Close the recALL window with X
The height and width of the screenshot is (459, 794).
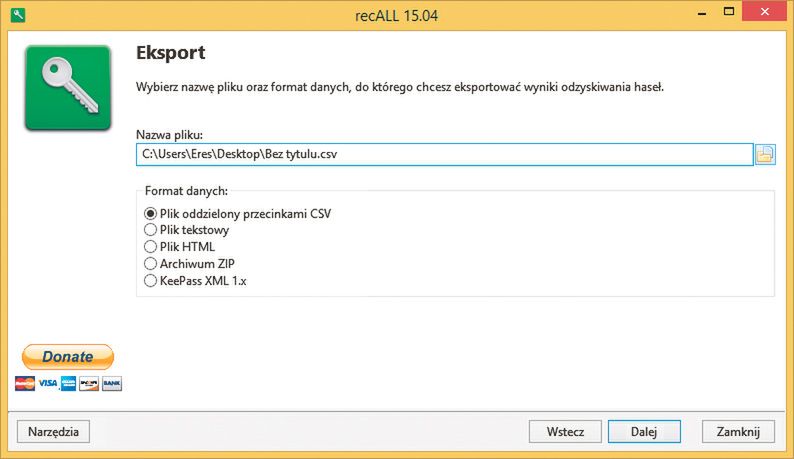tap(765, 11)
